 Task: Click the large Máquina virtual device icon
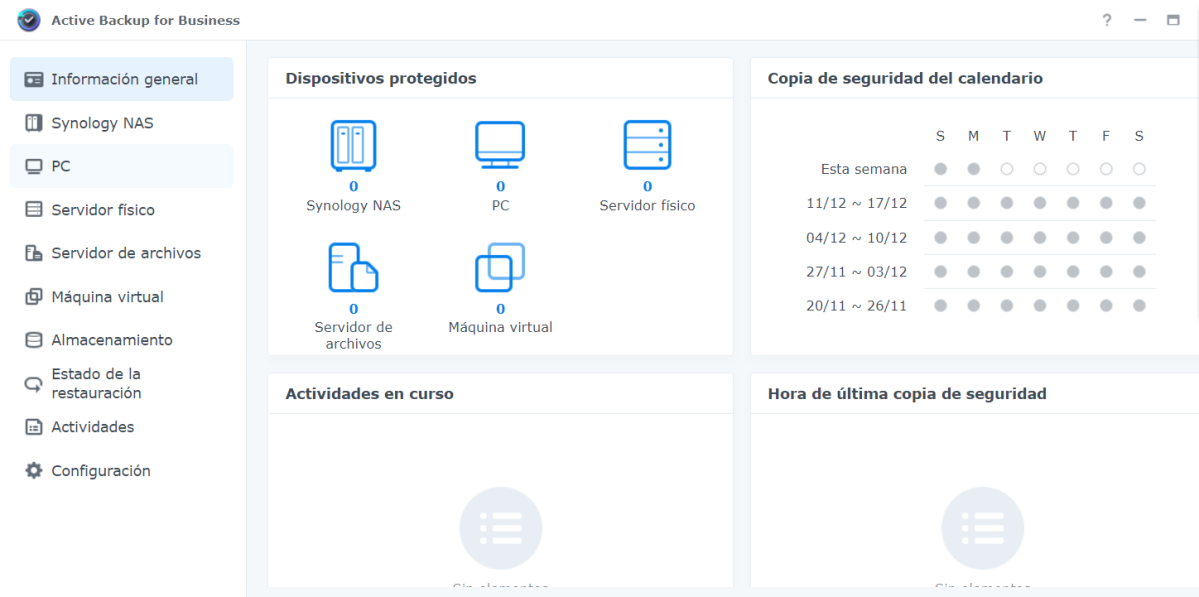[500, 268]
